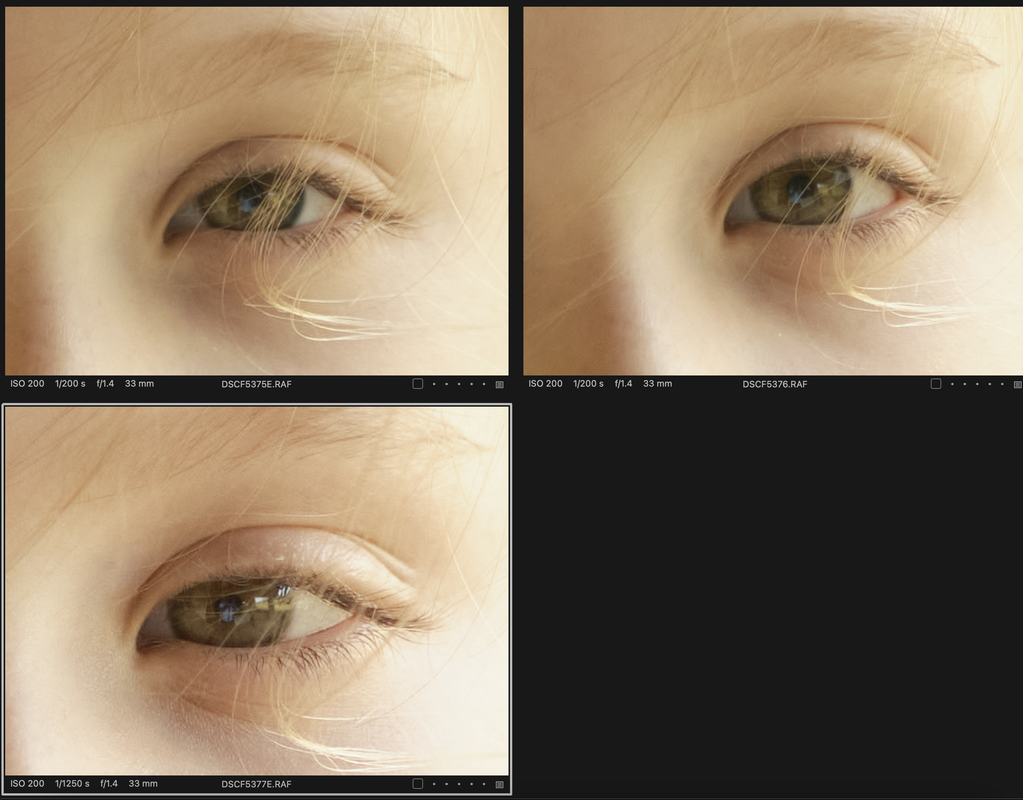Give DSCF5376.RAF a one-star rating

pyautogui.click(x=952, y=384)
